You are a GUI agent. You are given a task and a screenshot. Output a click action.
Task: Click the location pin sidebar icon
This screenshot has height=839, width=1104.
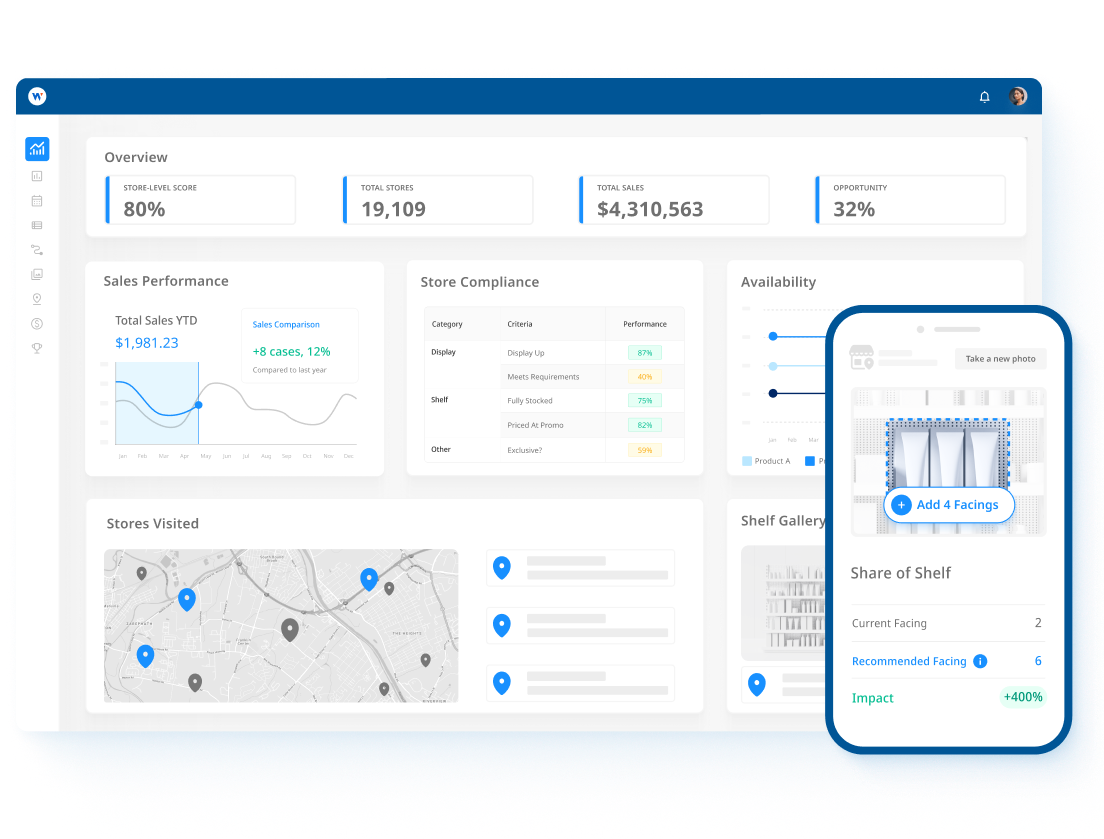tap(37, 299)
